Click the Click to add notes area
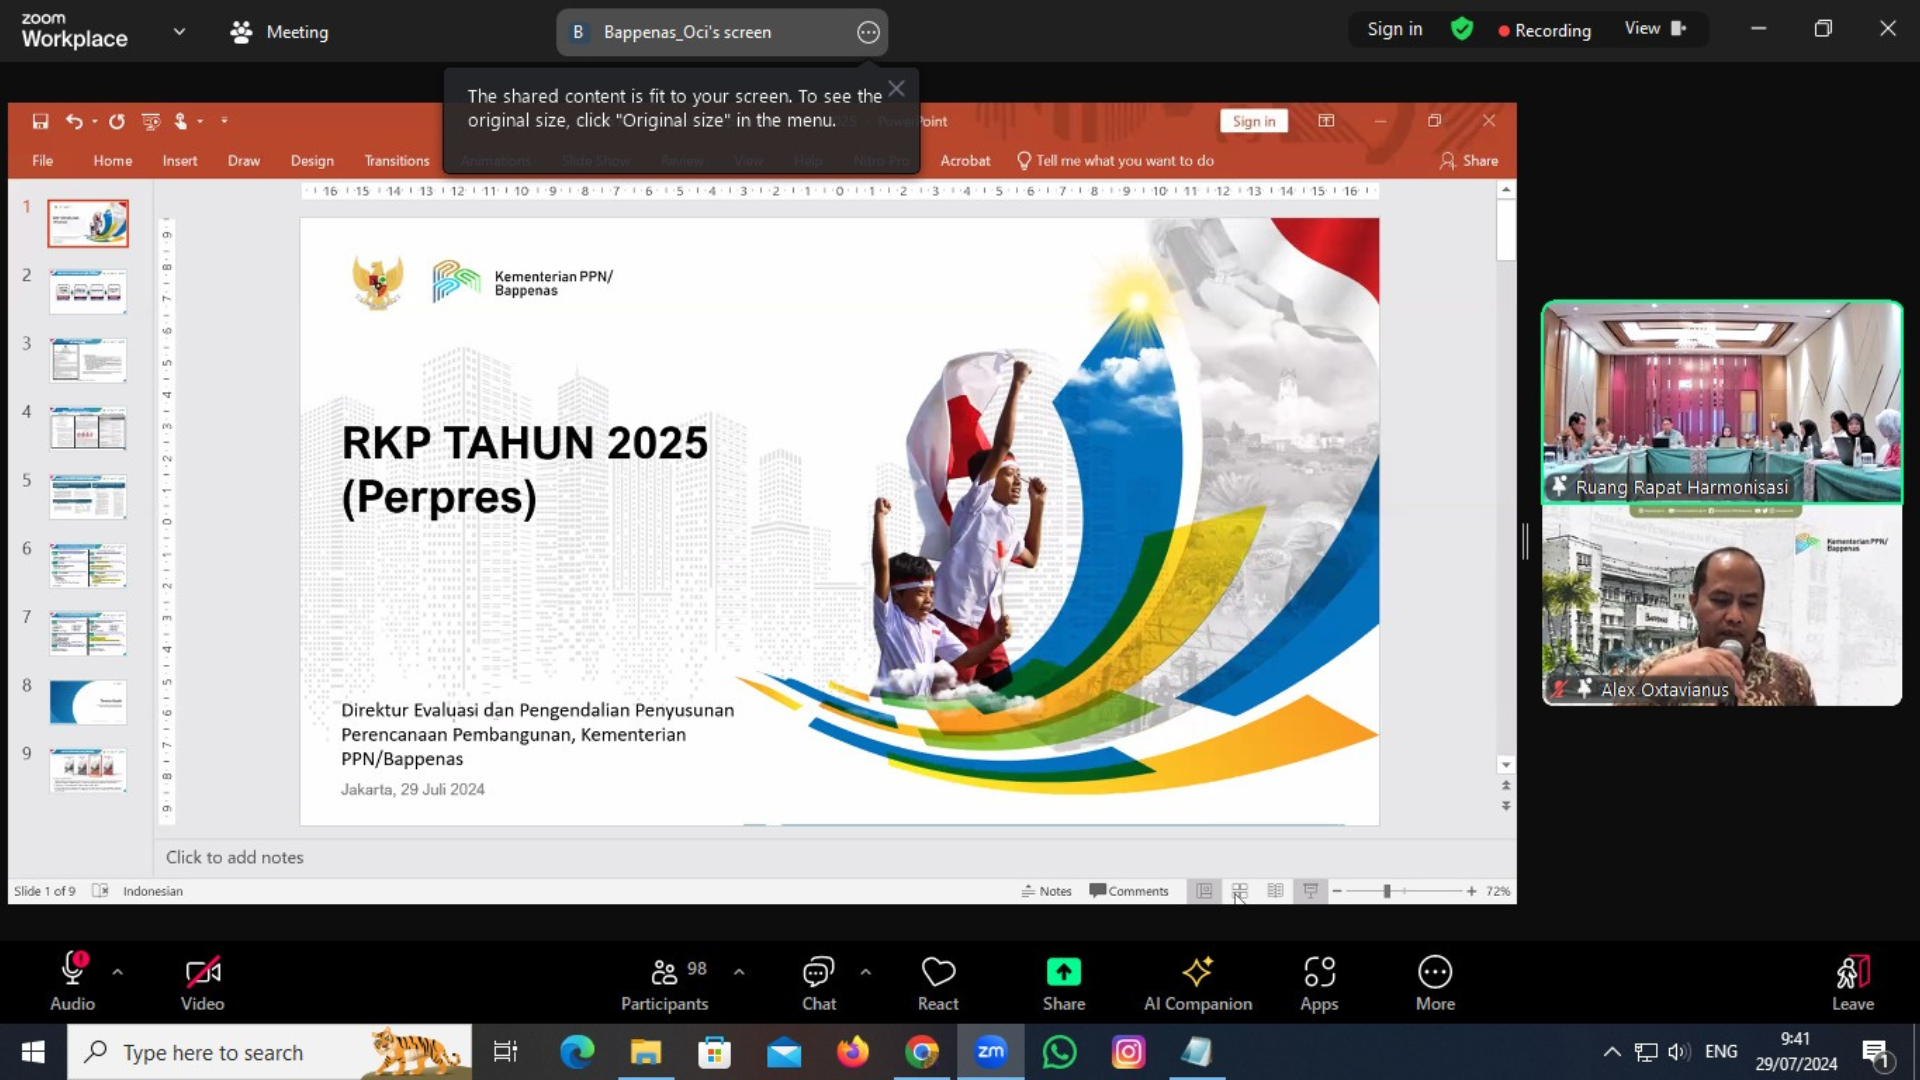This screenshot has height=1080, width=1920. click(x=835, y=857)
